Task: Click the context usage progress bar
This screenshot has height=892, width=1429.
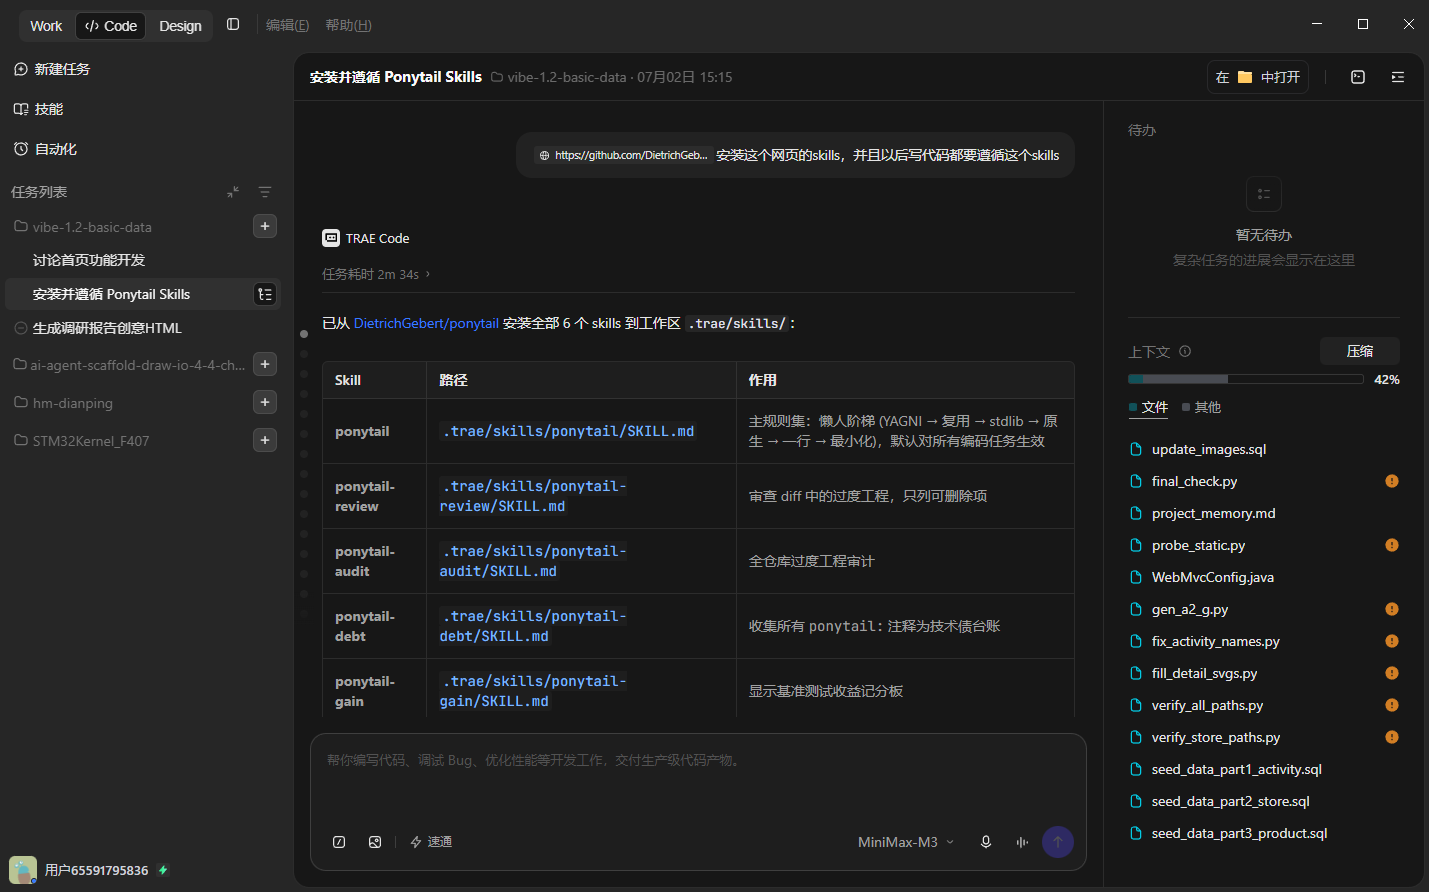Action: point(1246,379)
